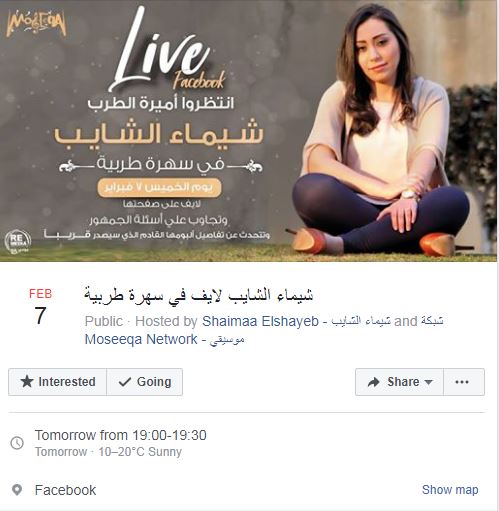Expand the Share dropdown arrow
The width and height of the screenshot is (499, 511).
(429, 382)
